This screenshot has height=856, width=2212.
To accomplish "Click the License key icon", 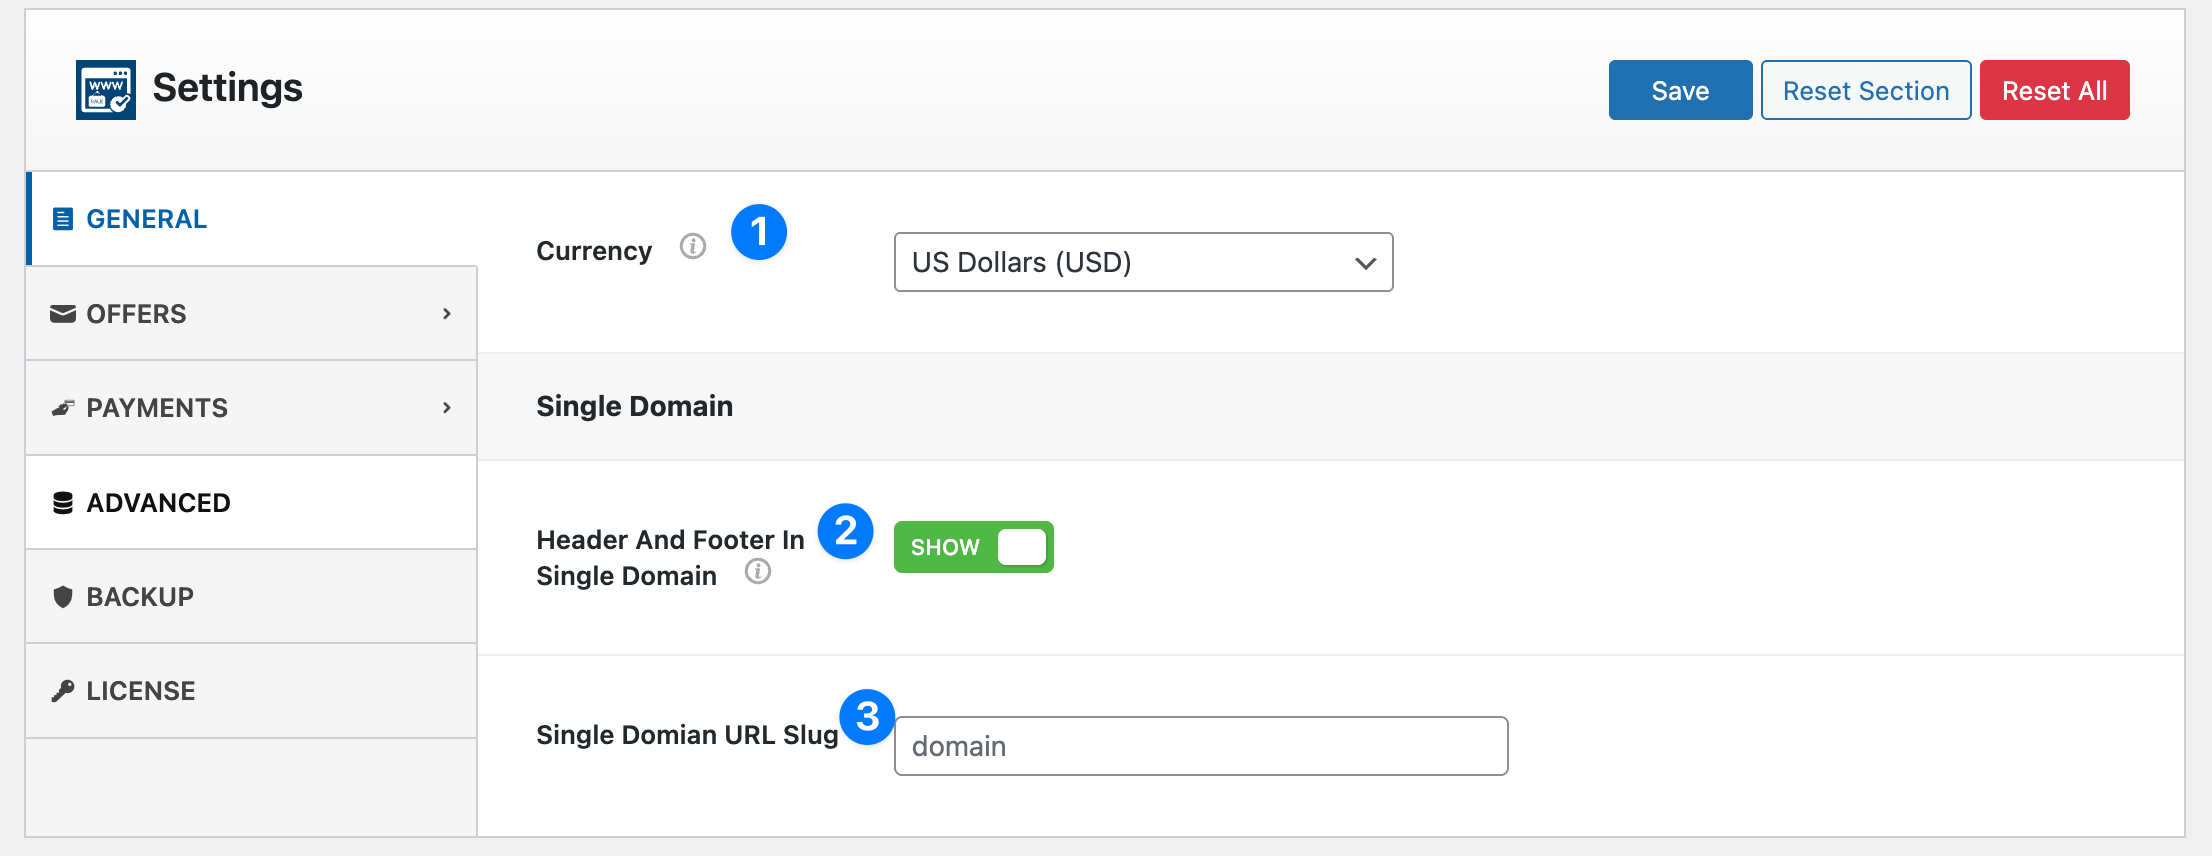I will point(63,691).
